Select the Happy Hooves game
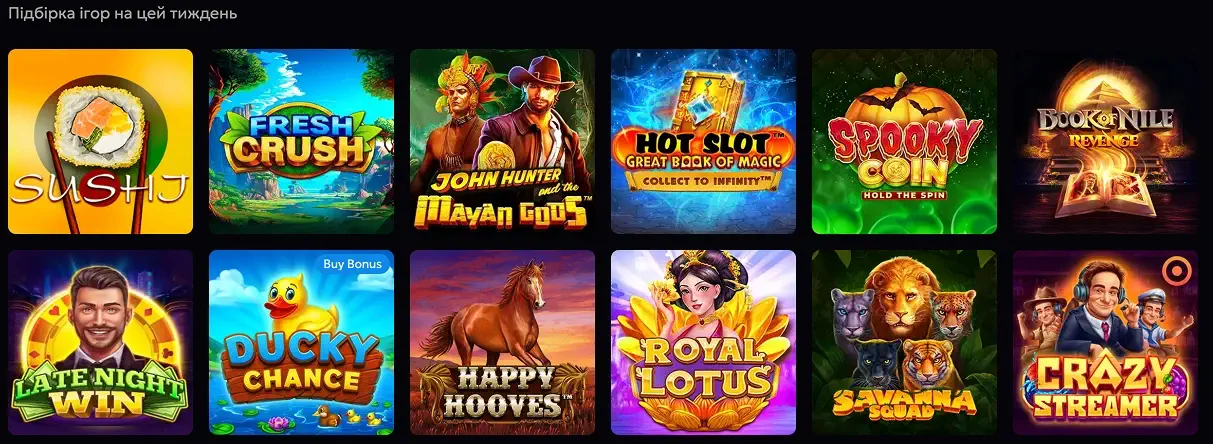This screenshot has width=1213, height=444. pos(502,342)
